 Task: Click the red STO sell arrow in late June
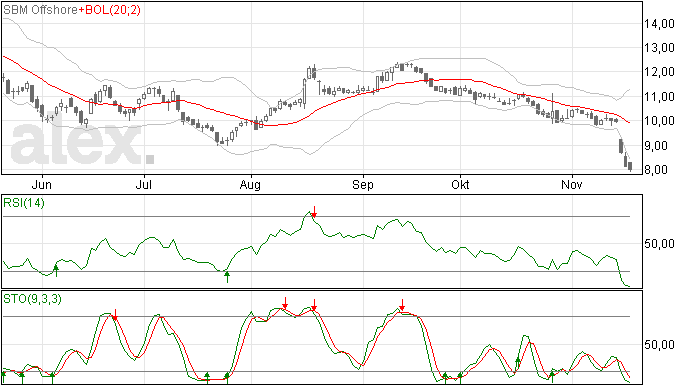point(115,314)
